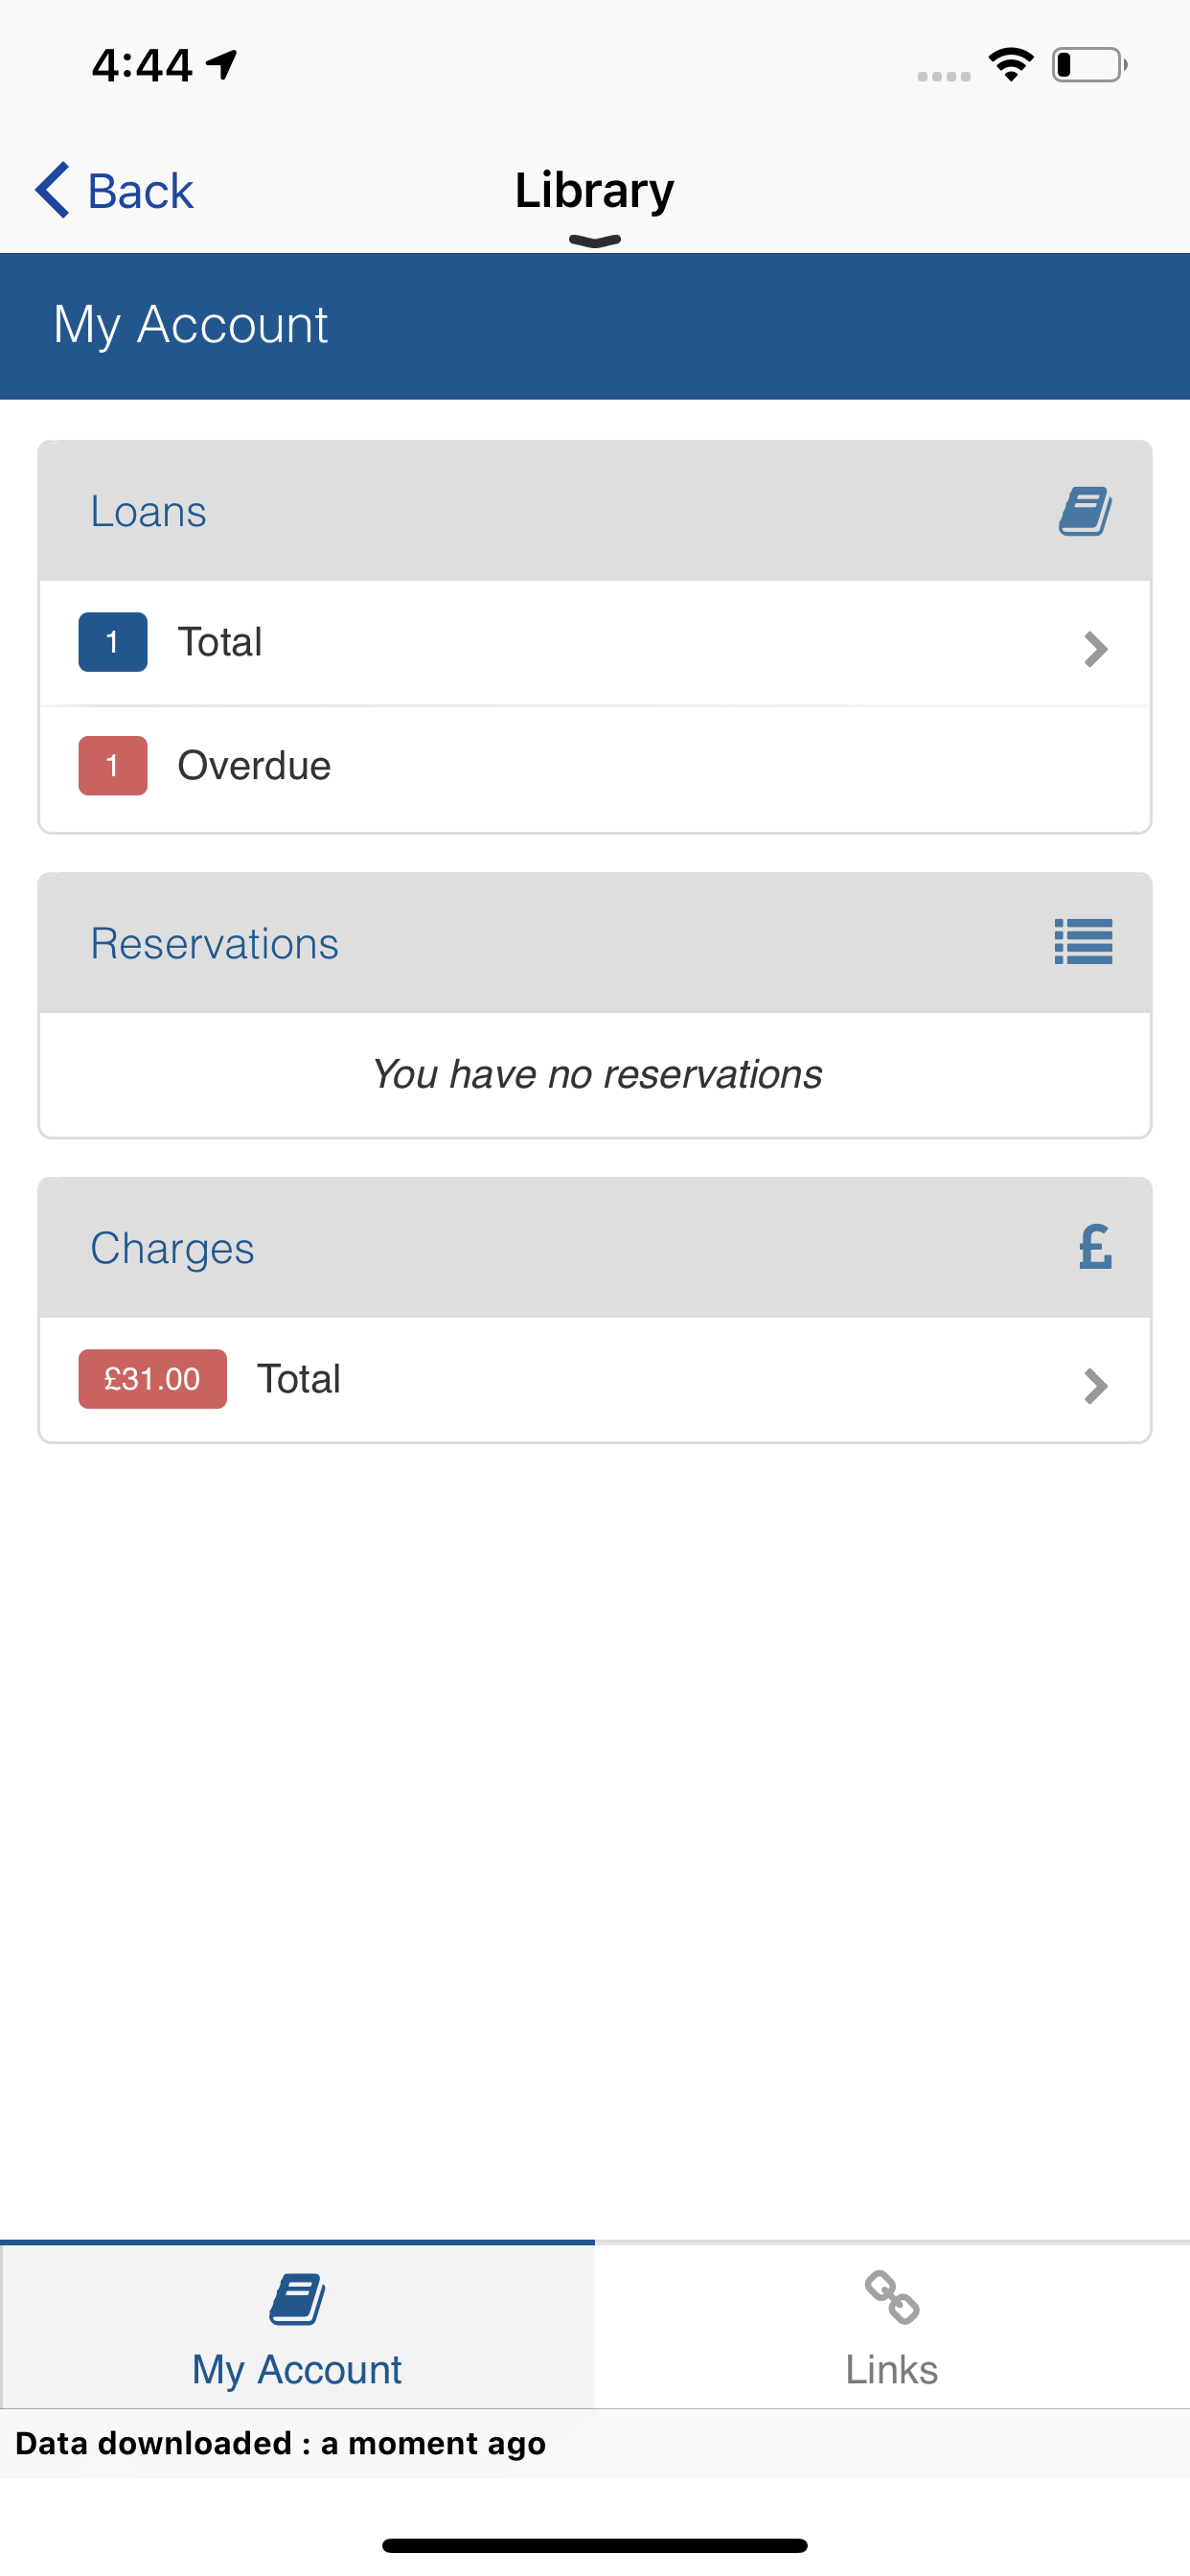1190x2576 pixels.
Task: Open the pull-down handle under Library title
Action: pyautogui.click(x=595, y=241)
